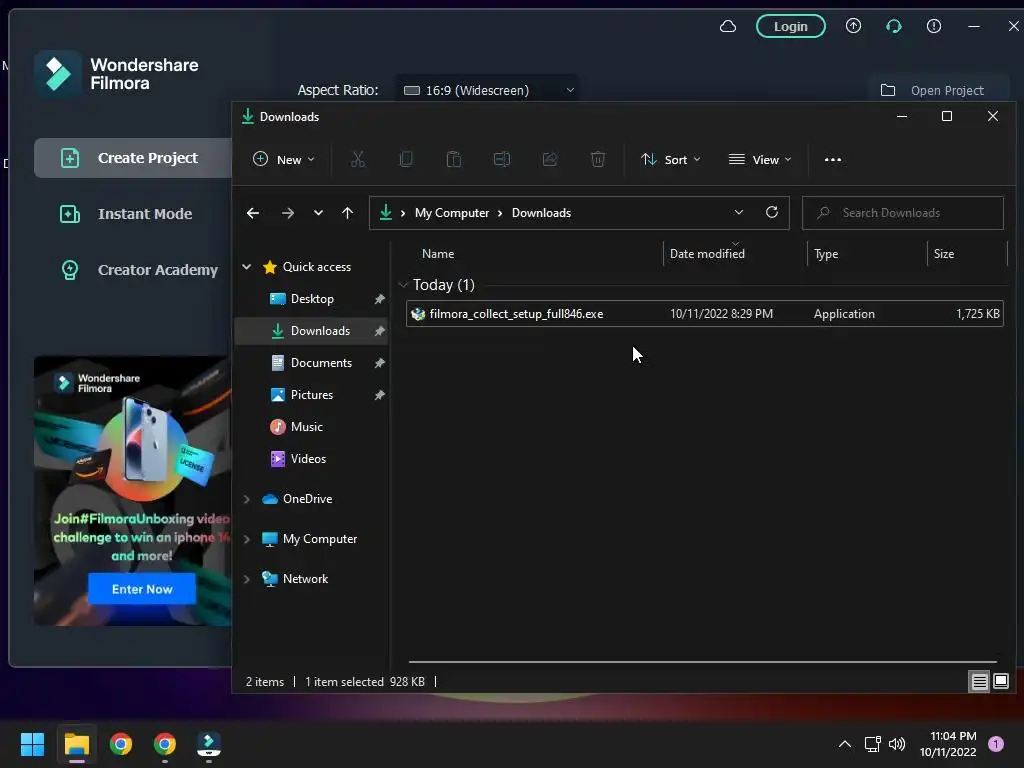Select filmora_collect_setup_full846.exe file
The width and height of the screenshot is (1024, 768).
click(705, 313)
